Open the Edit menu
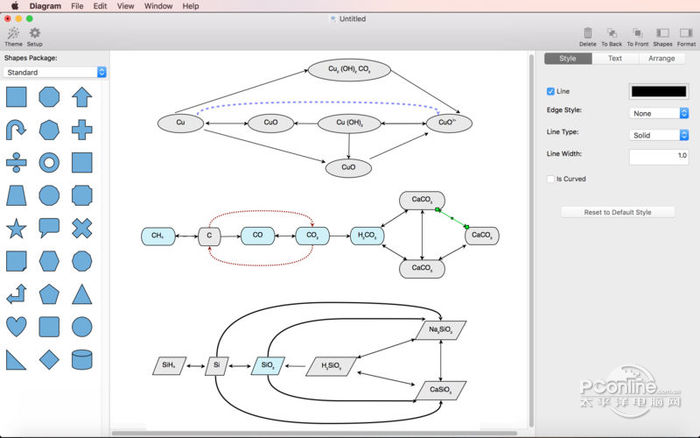Screen dimensions: 700x438 coord(100,6)
